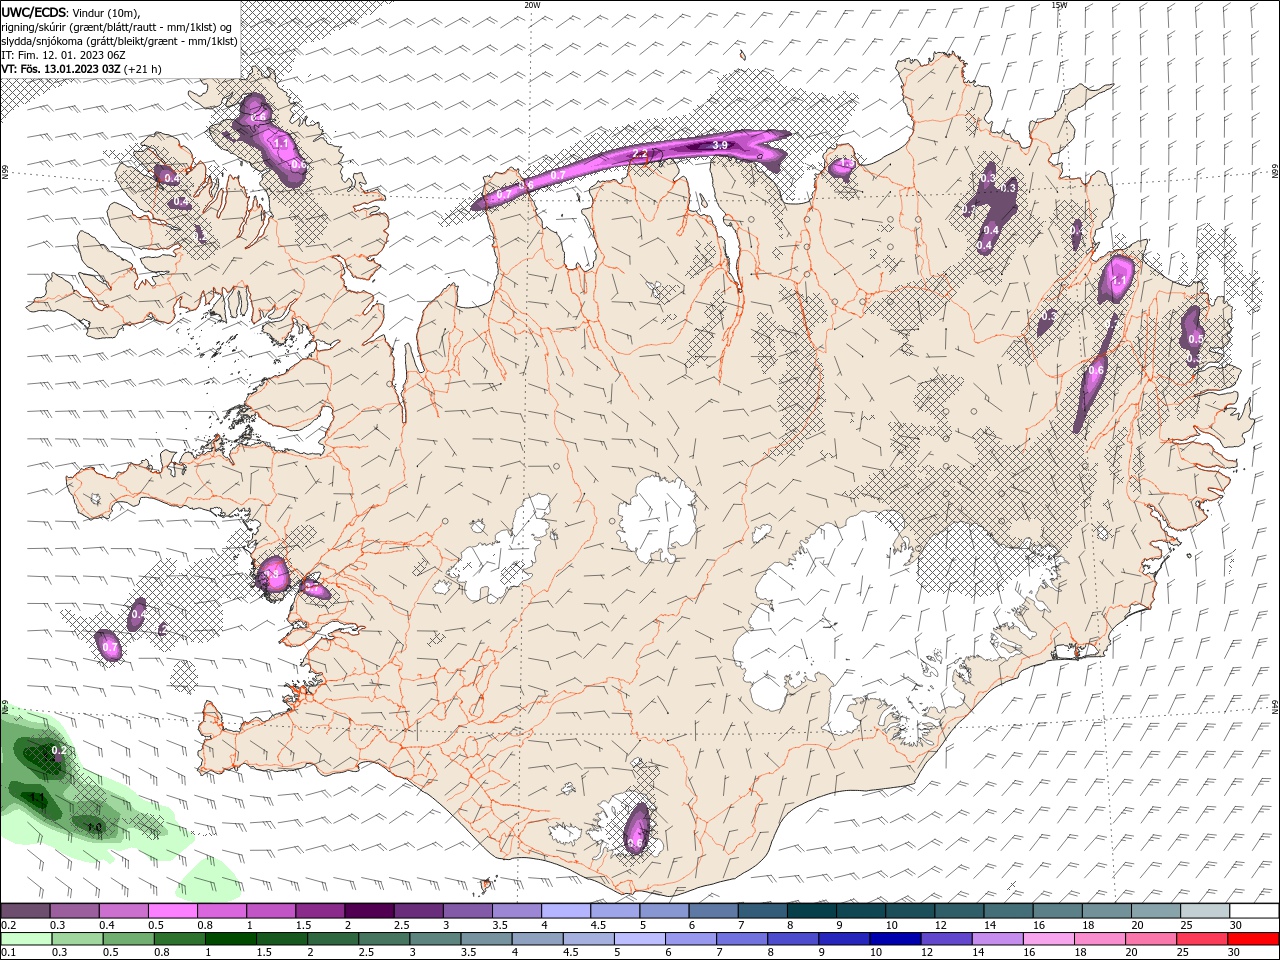Select the rain legend swatch starting at 16 (light pink)

[1048, 939]
